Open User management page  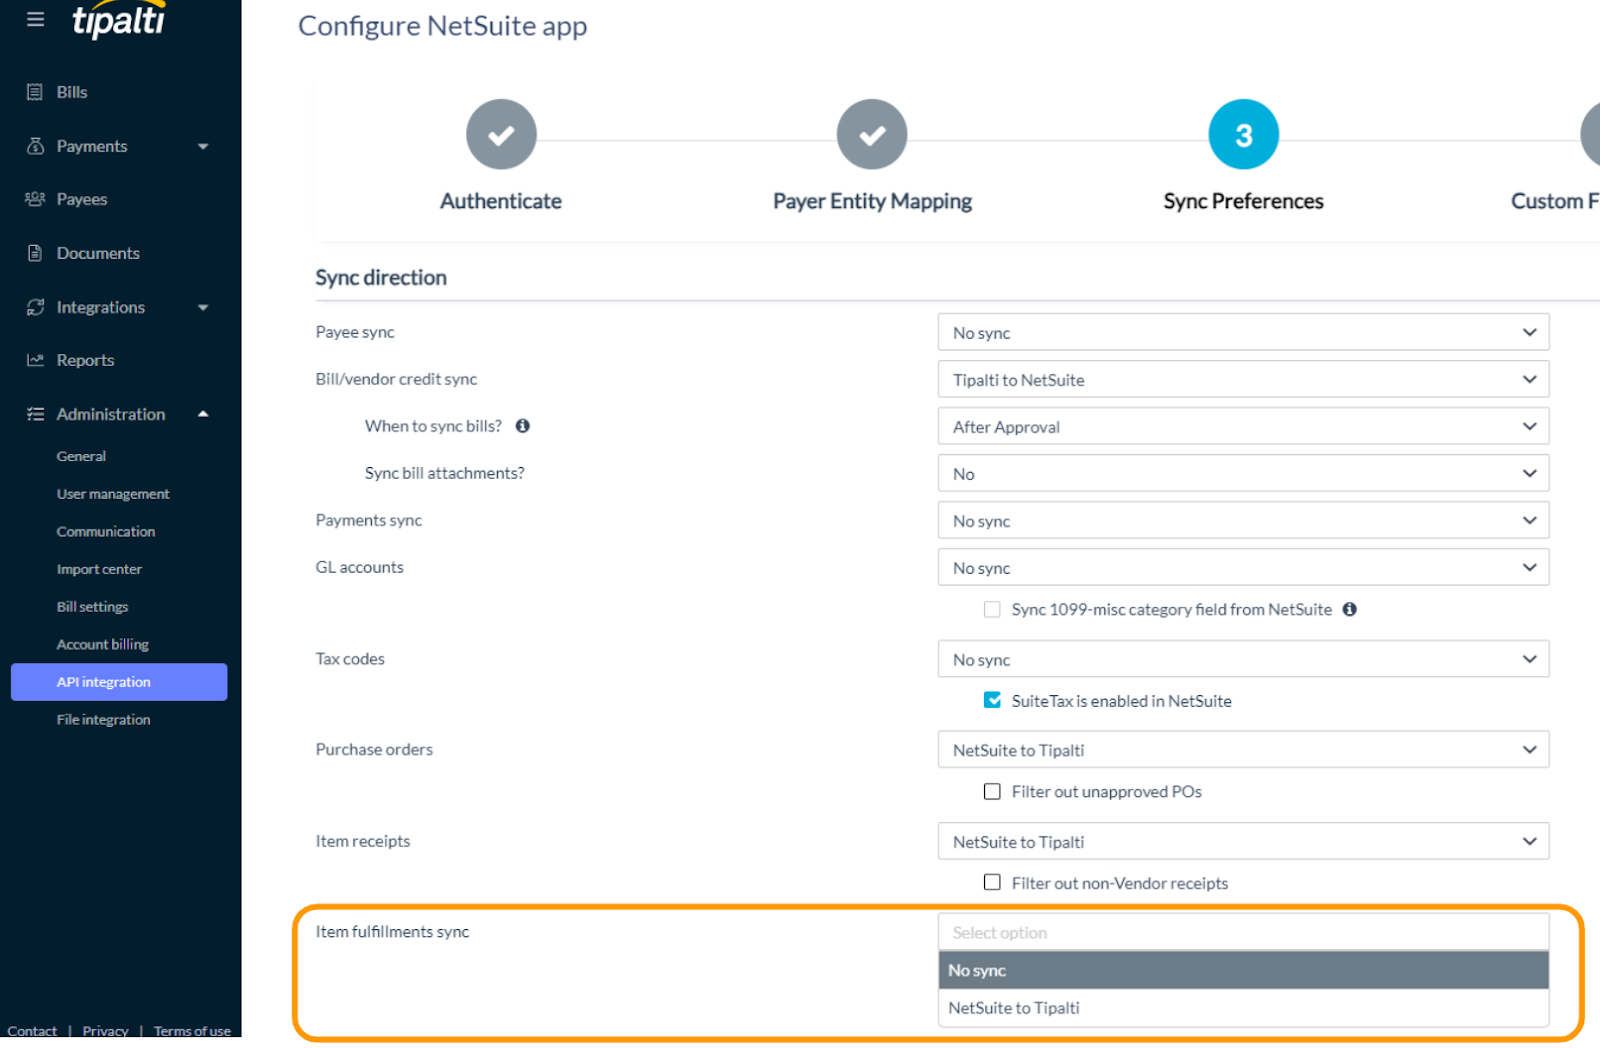click(113, 494)
